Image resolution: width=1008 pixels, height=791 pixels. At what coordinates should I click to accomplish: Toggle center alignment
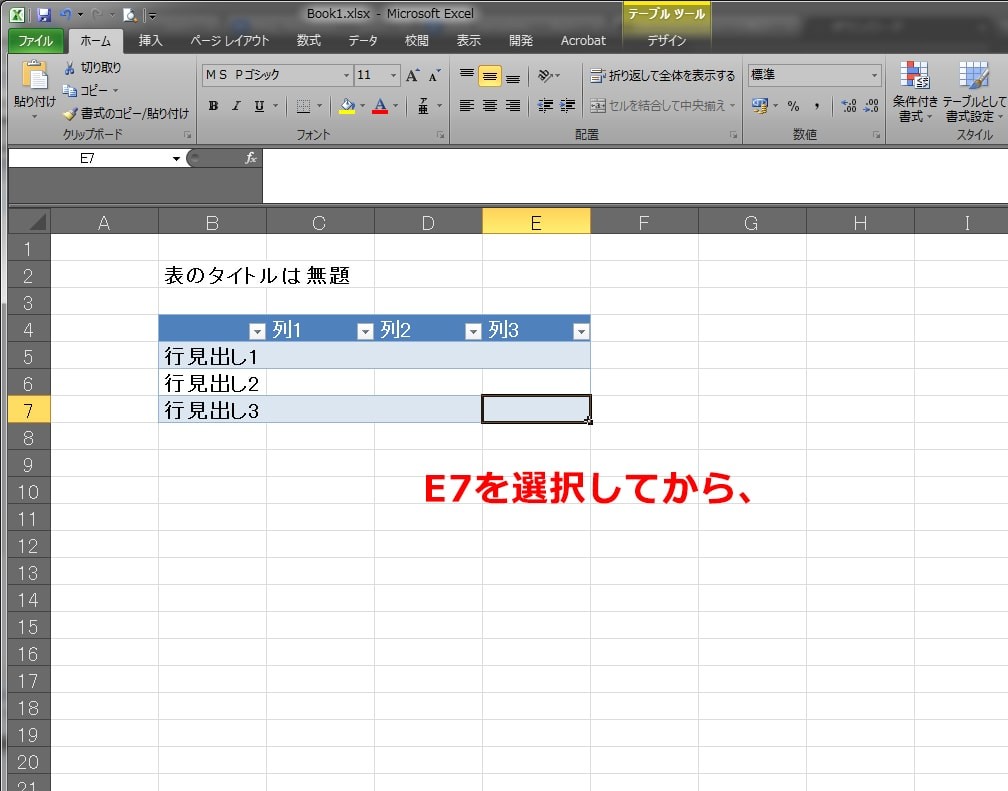pos(490,105)
